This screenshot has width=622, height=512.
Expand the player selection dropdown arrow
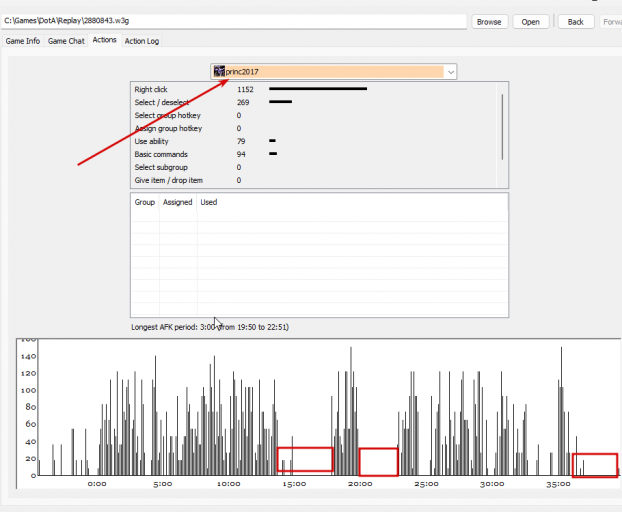pos(451,72)
